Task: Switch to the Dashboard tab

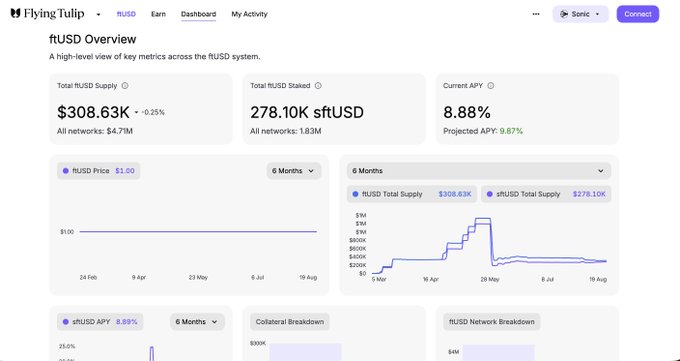Action: pos(199,14)
